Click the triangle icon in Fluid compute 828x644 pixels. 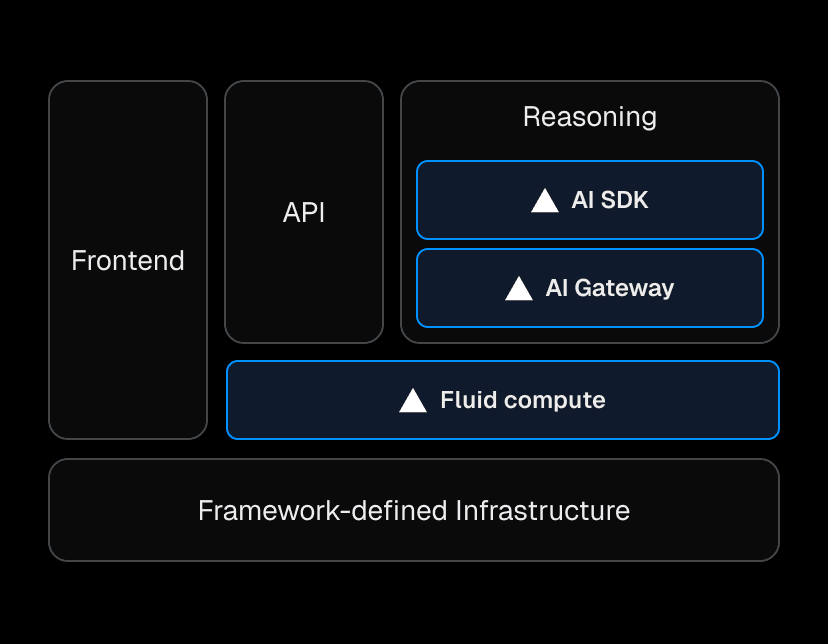tap(413, 401)
